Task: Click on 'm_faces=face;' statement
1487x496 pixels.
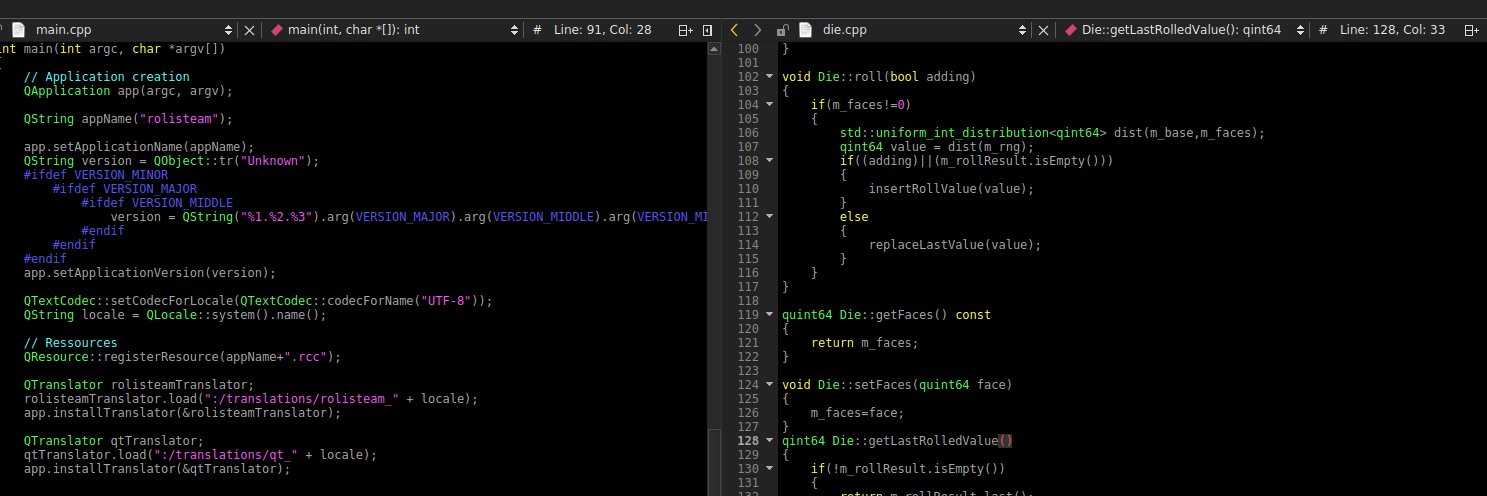Action: 857,413
